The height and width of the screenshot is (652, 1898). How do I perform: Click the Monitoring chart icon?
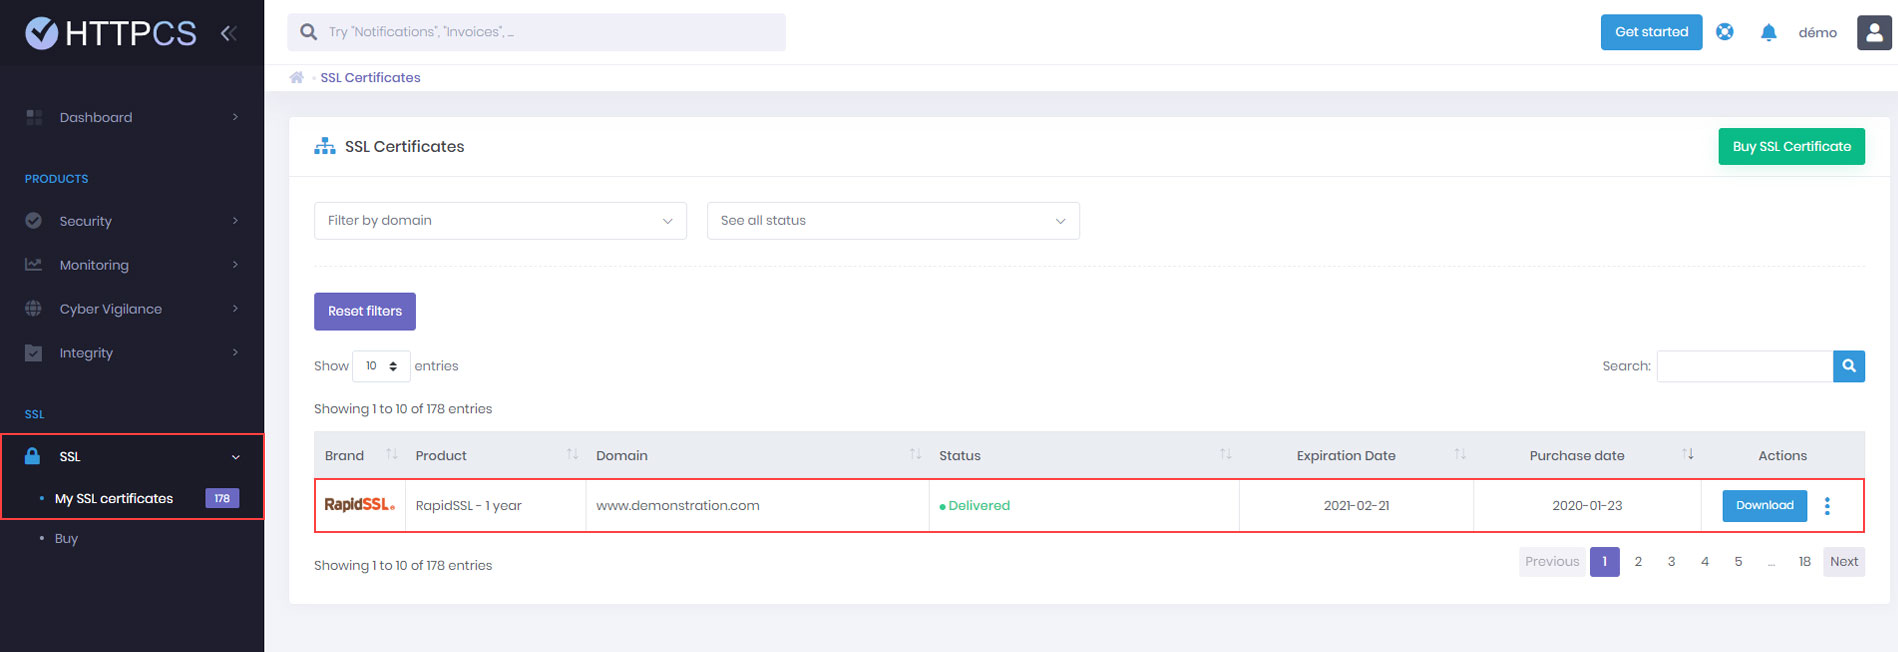[x=34, y=264]
